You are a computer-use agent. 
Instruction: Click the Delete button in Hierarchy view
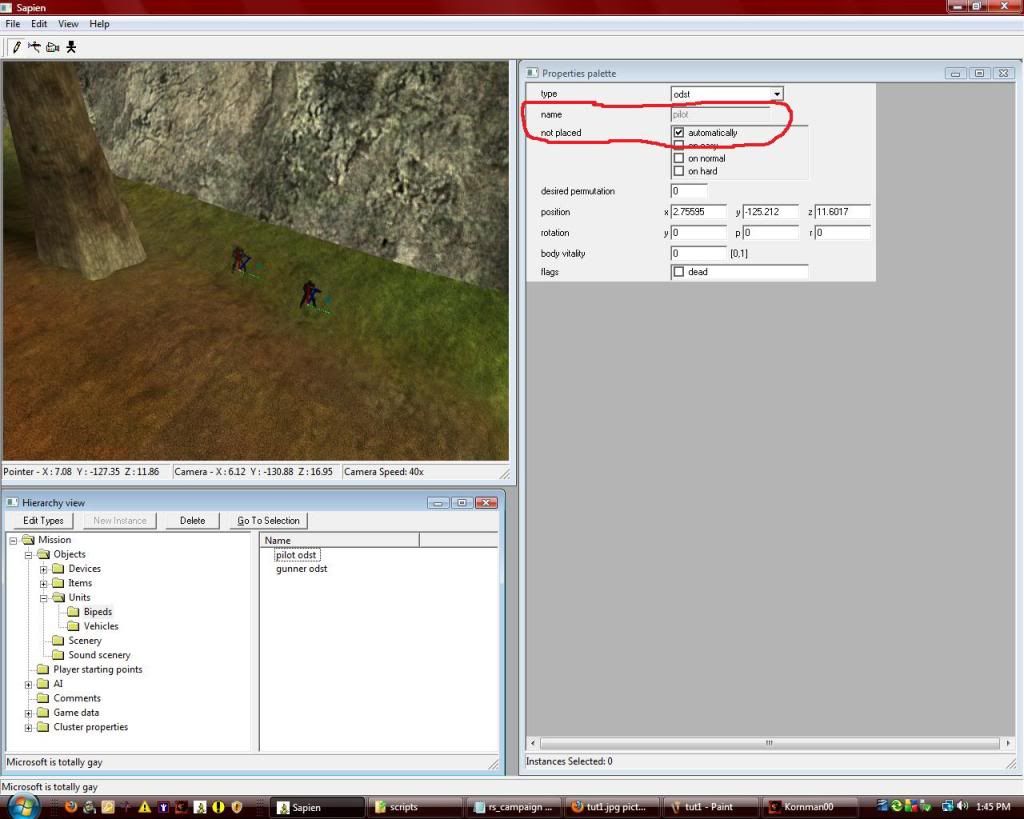click(x=192, y=521)
